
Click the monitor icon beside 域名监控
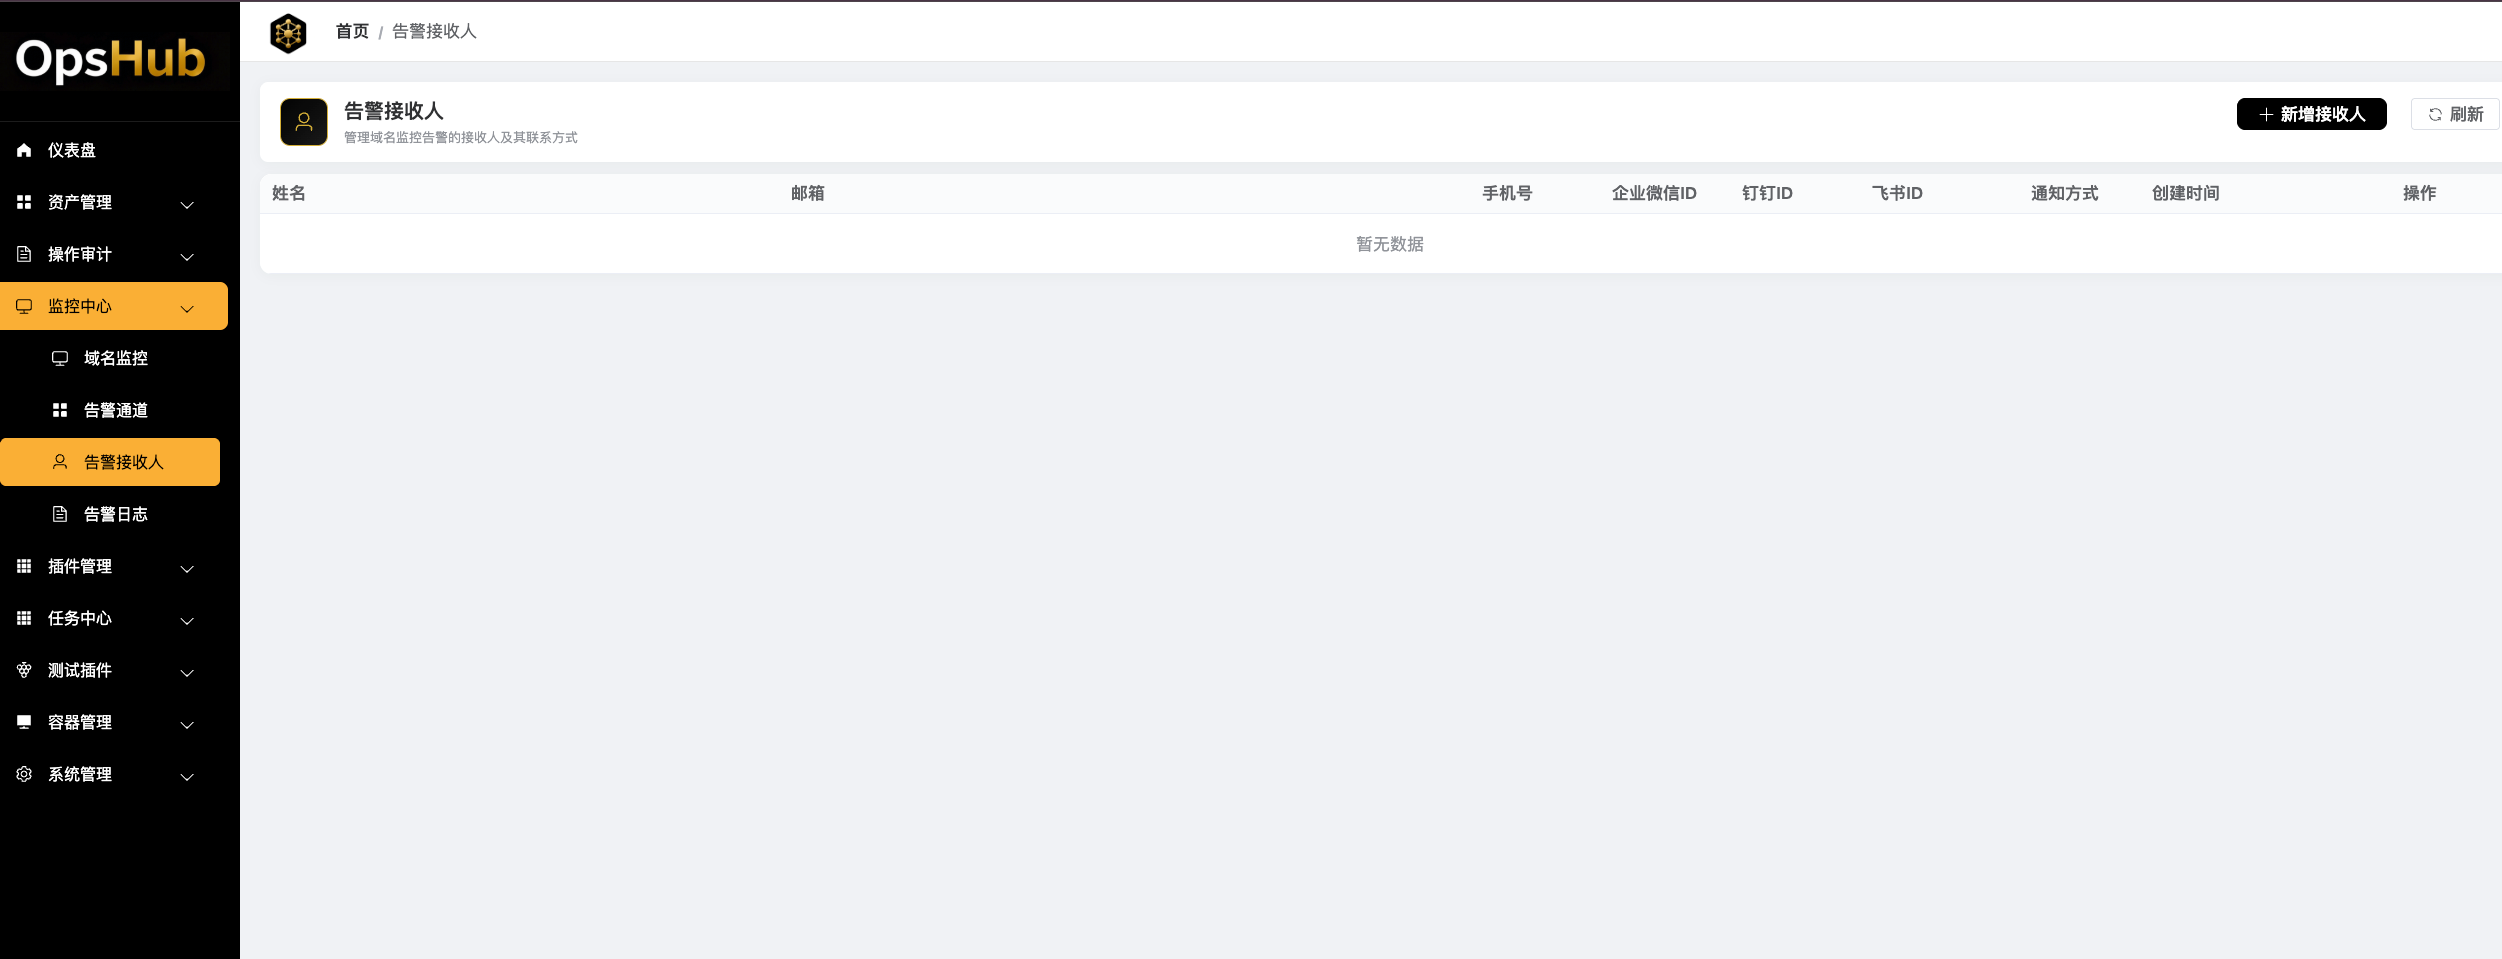tap(60, 358)
